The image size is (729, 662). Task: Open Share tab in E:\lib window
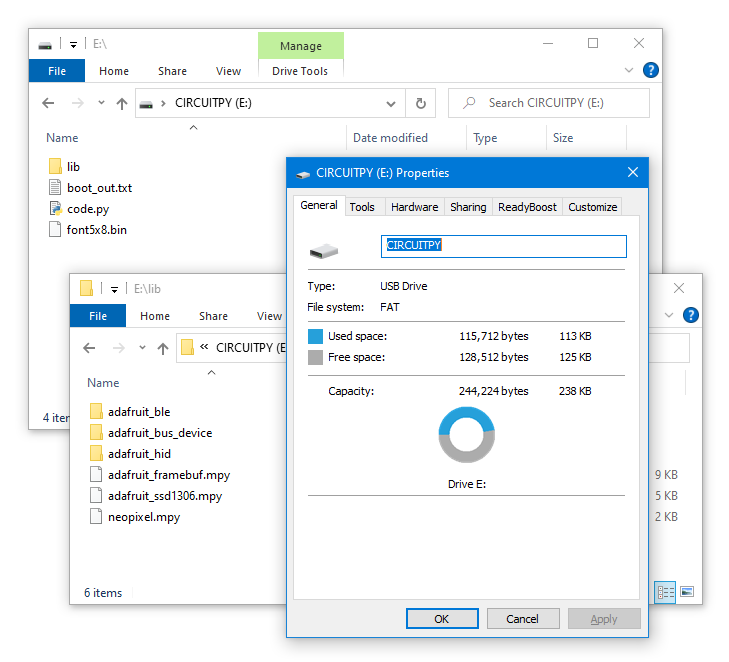point(213,316)
